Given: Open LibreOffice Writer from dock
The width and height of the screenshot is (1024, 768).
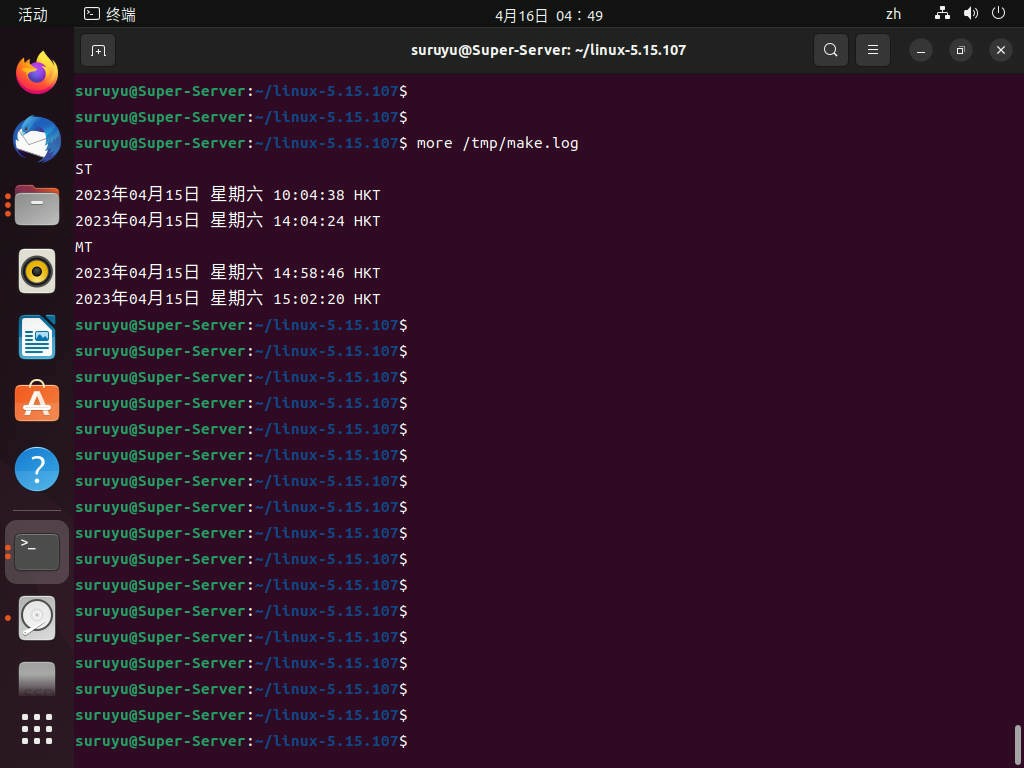Looking at the screenshot, I should click(37, 337).
